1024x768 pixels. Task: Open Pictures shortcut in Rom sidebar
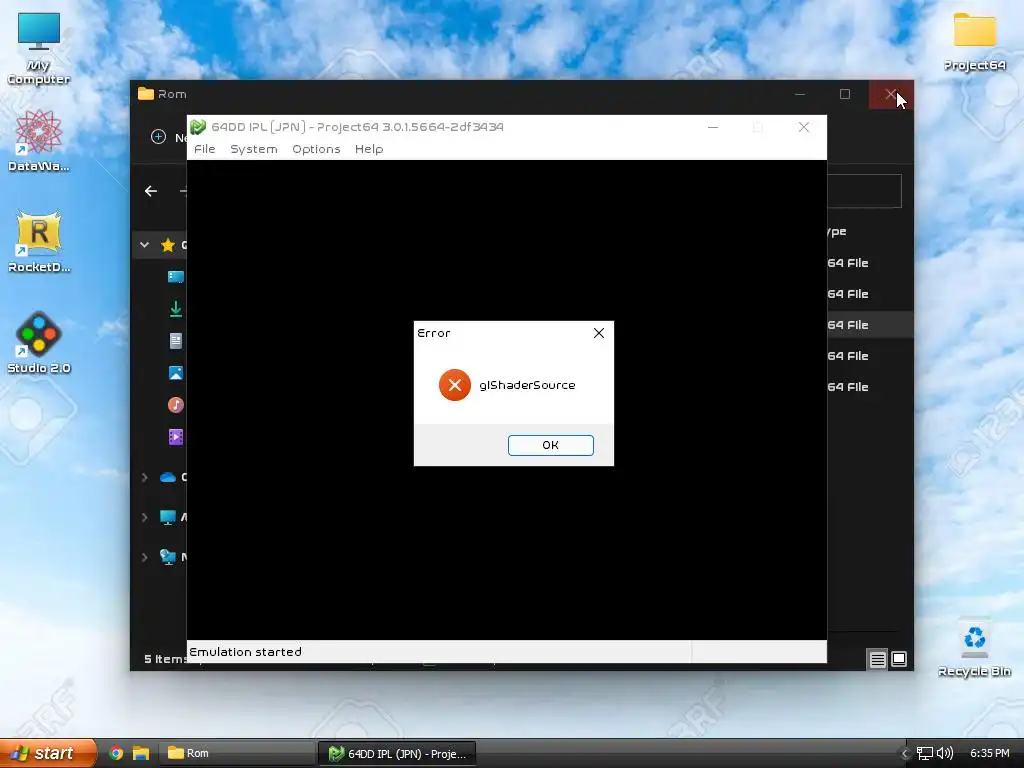pos(176,373)
